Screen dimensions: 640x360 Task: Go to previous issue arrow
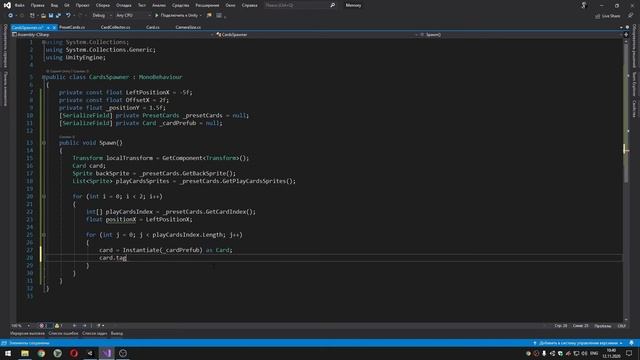pos(74,326)
